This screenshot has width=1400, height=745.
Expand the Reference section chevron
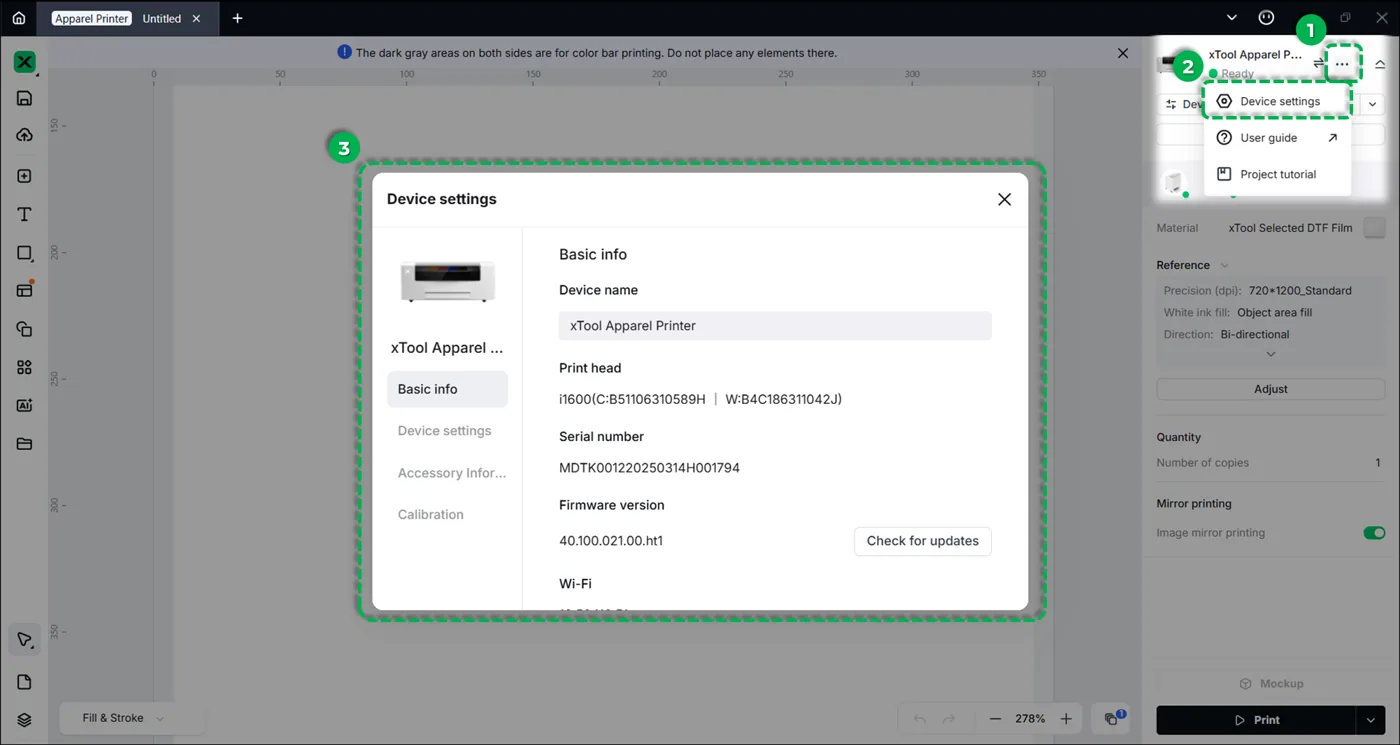pos(1224,265)
